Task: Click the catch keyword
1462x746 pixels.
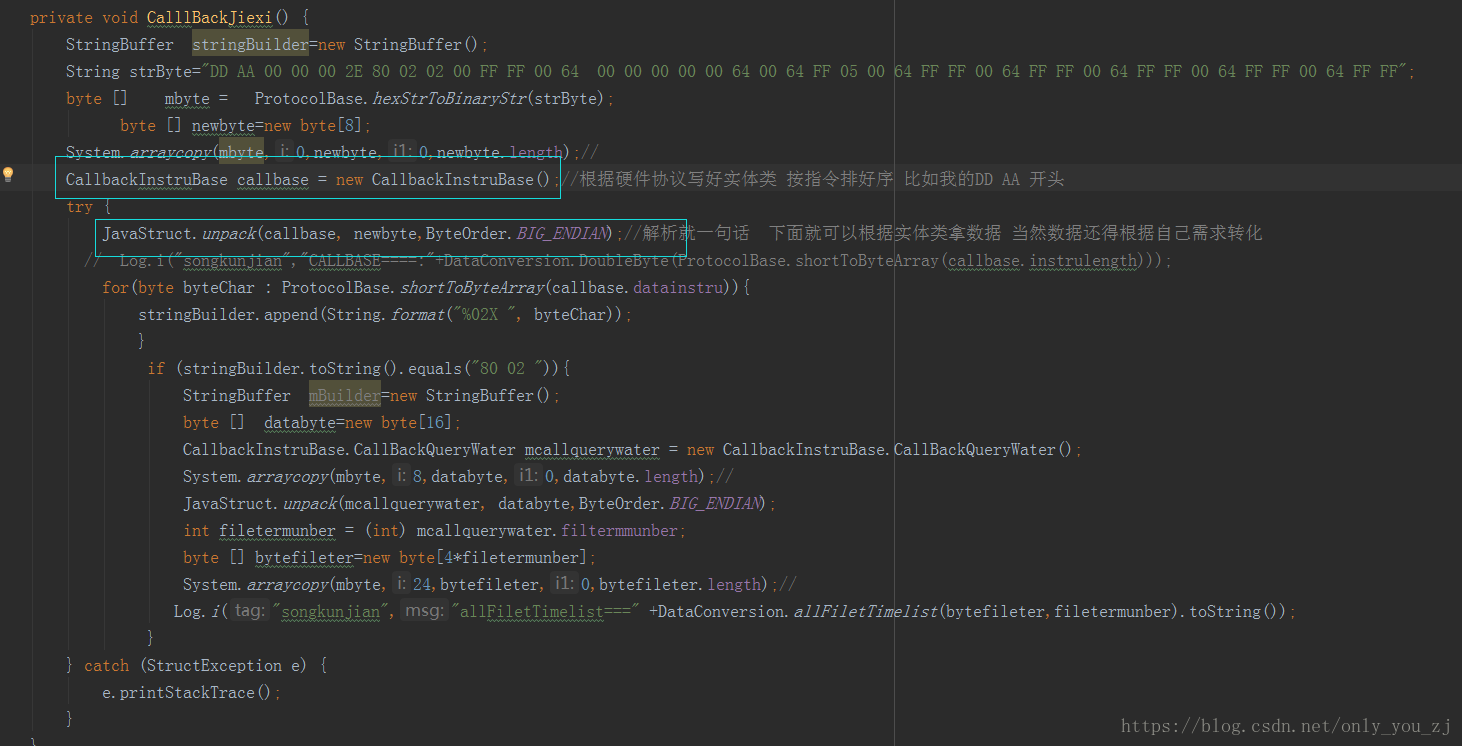Action: click(x=106, y=665)
